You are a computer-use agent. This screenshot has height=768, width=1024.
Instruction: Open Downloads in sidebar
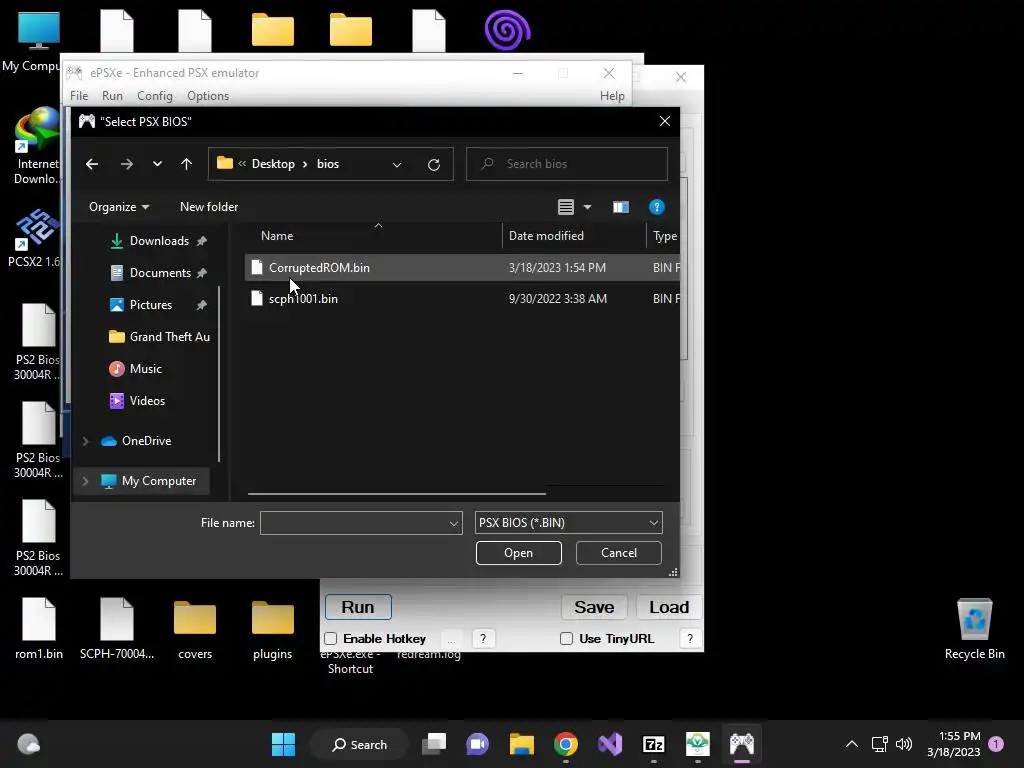click(x=159, y=241)
